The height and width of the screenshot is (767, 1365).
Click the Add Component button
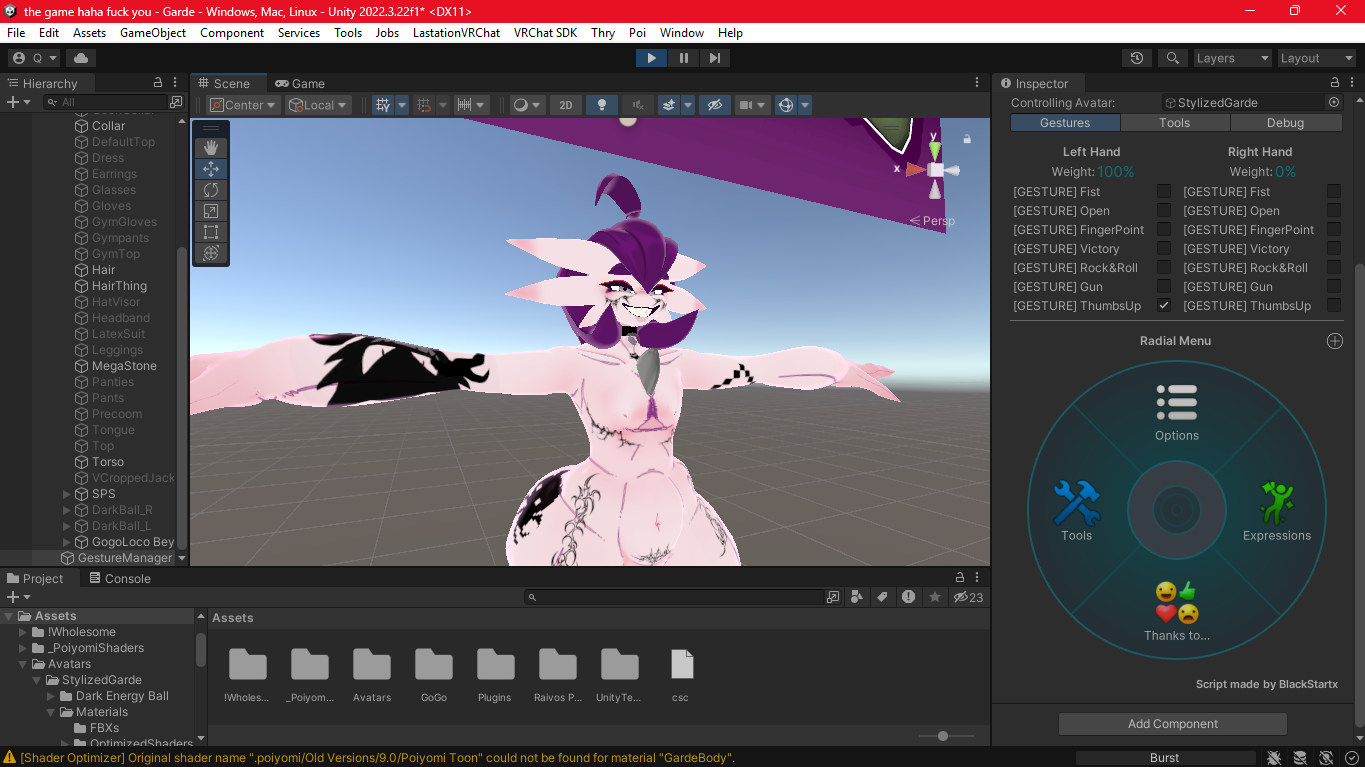pos(1173,724)
